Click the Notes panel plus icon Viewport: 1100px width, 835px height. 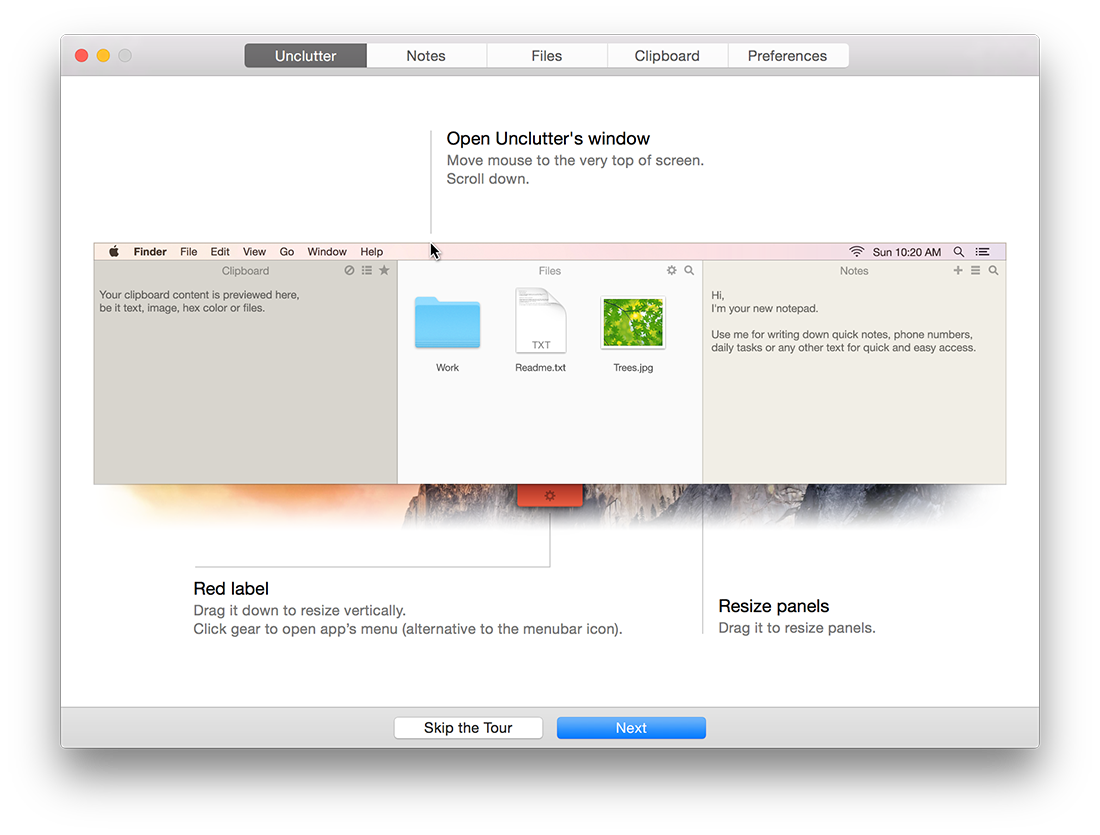958,270
